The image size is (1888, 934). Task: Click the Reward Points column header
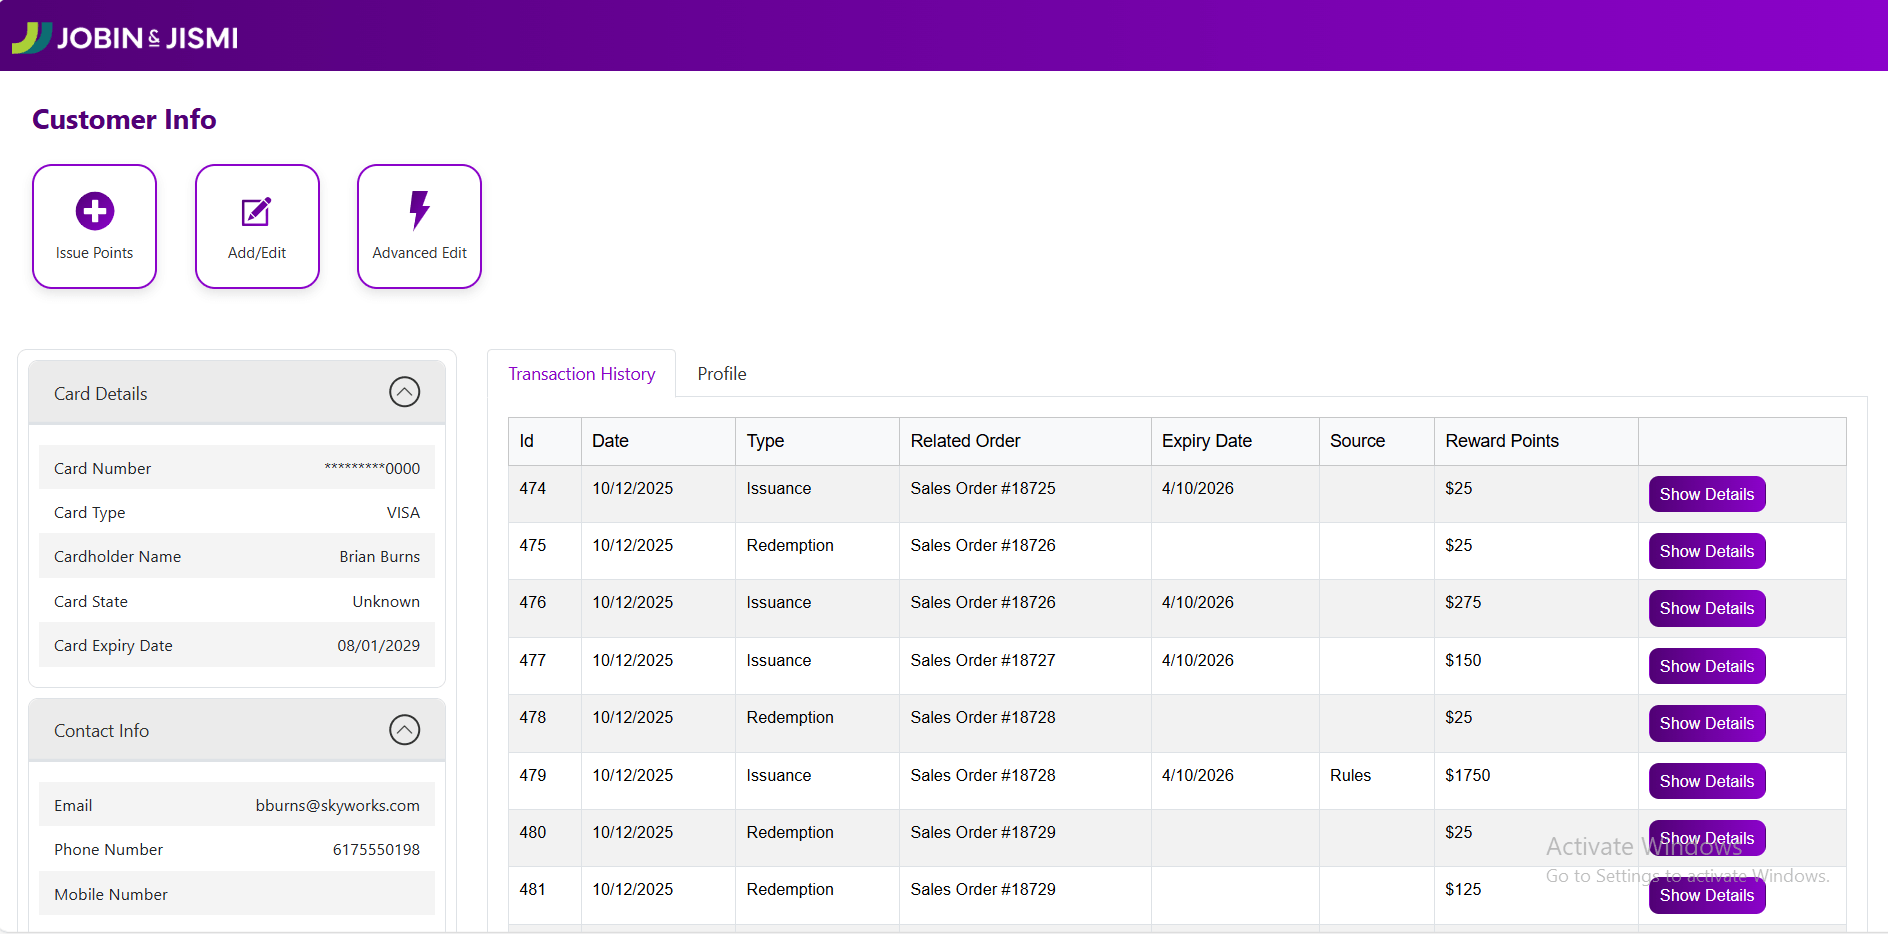click(1501, 441)
